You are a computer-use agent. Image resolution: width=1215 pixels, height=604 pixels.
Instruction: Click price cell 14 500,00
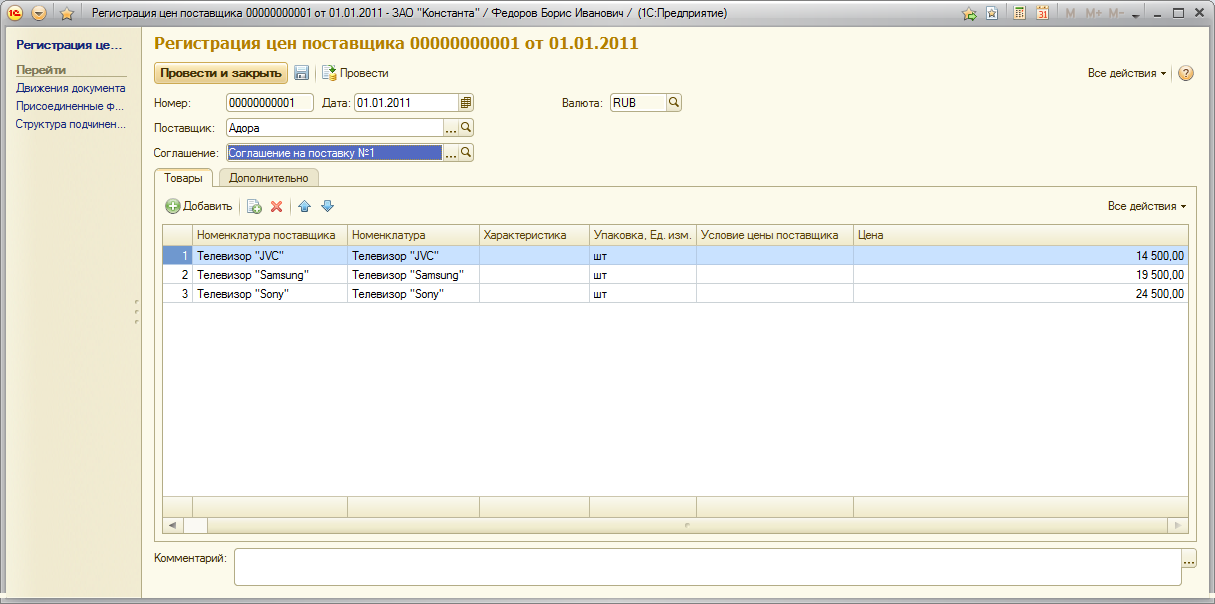point(1021,256)
